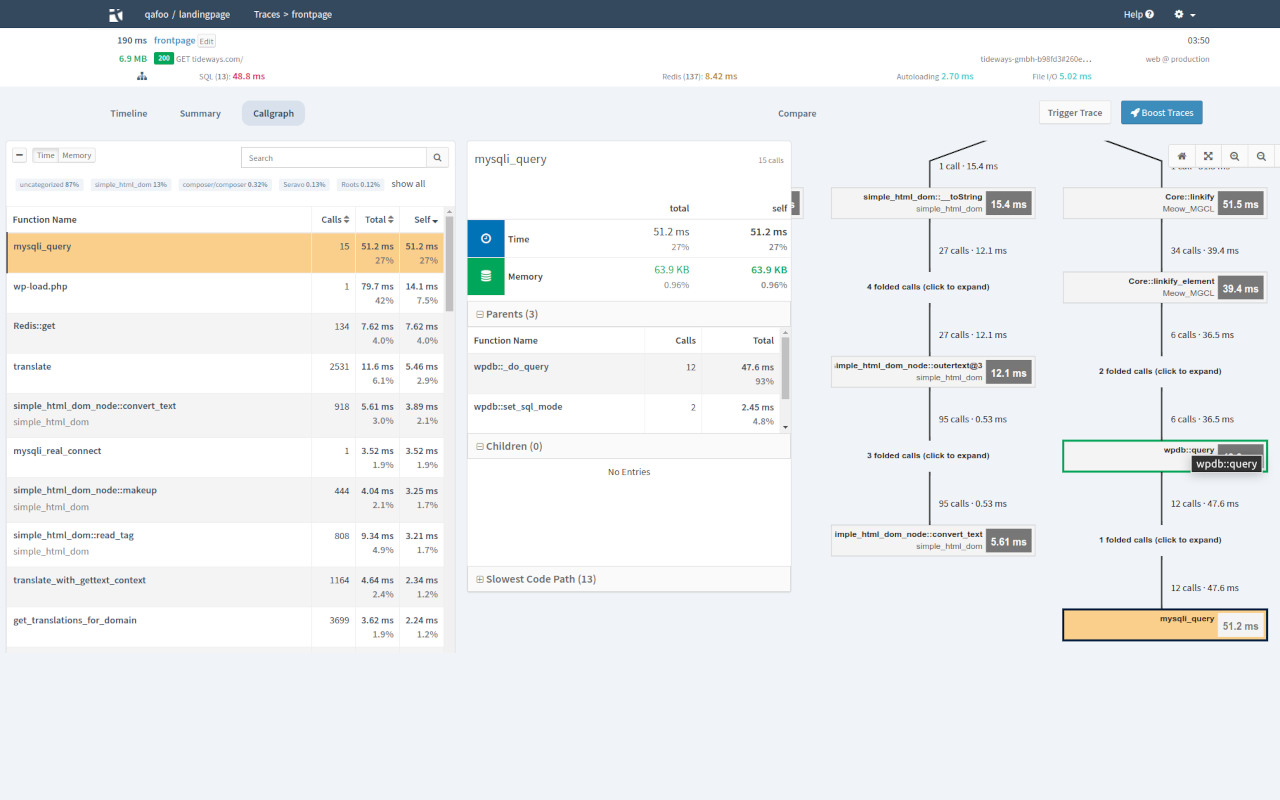Reset callgraph view with the home icon
1280x800 pixels.
1182,156
